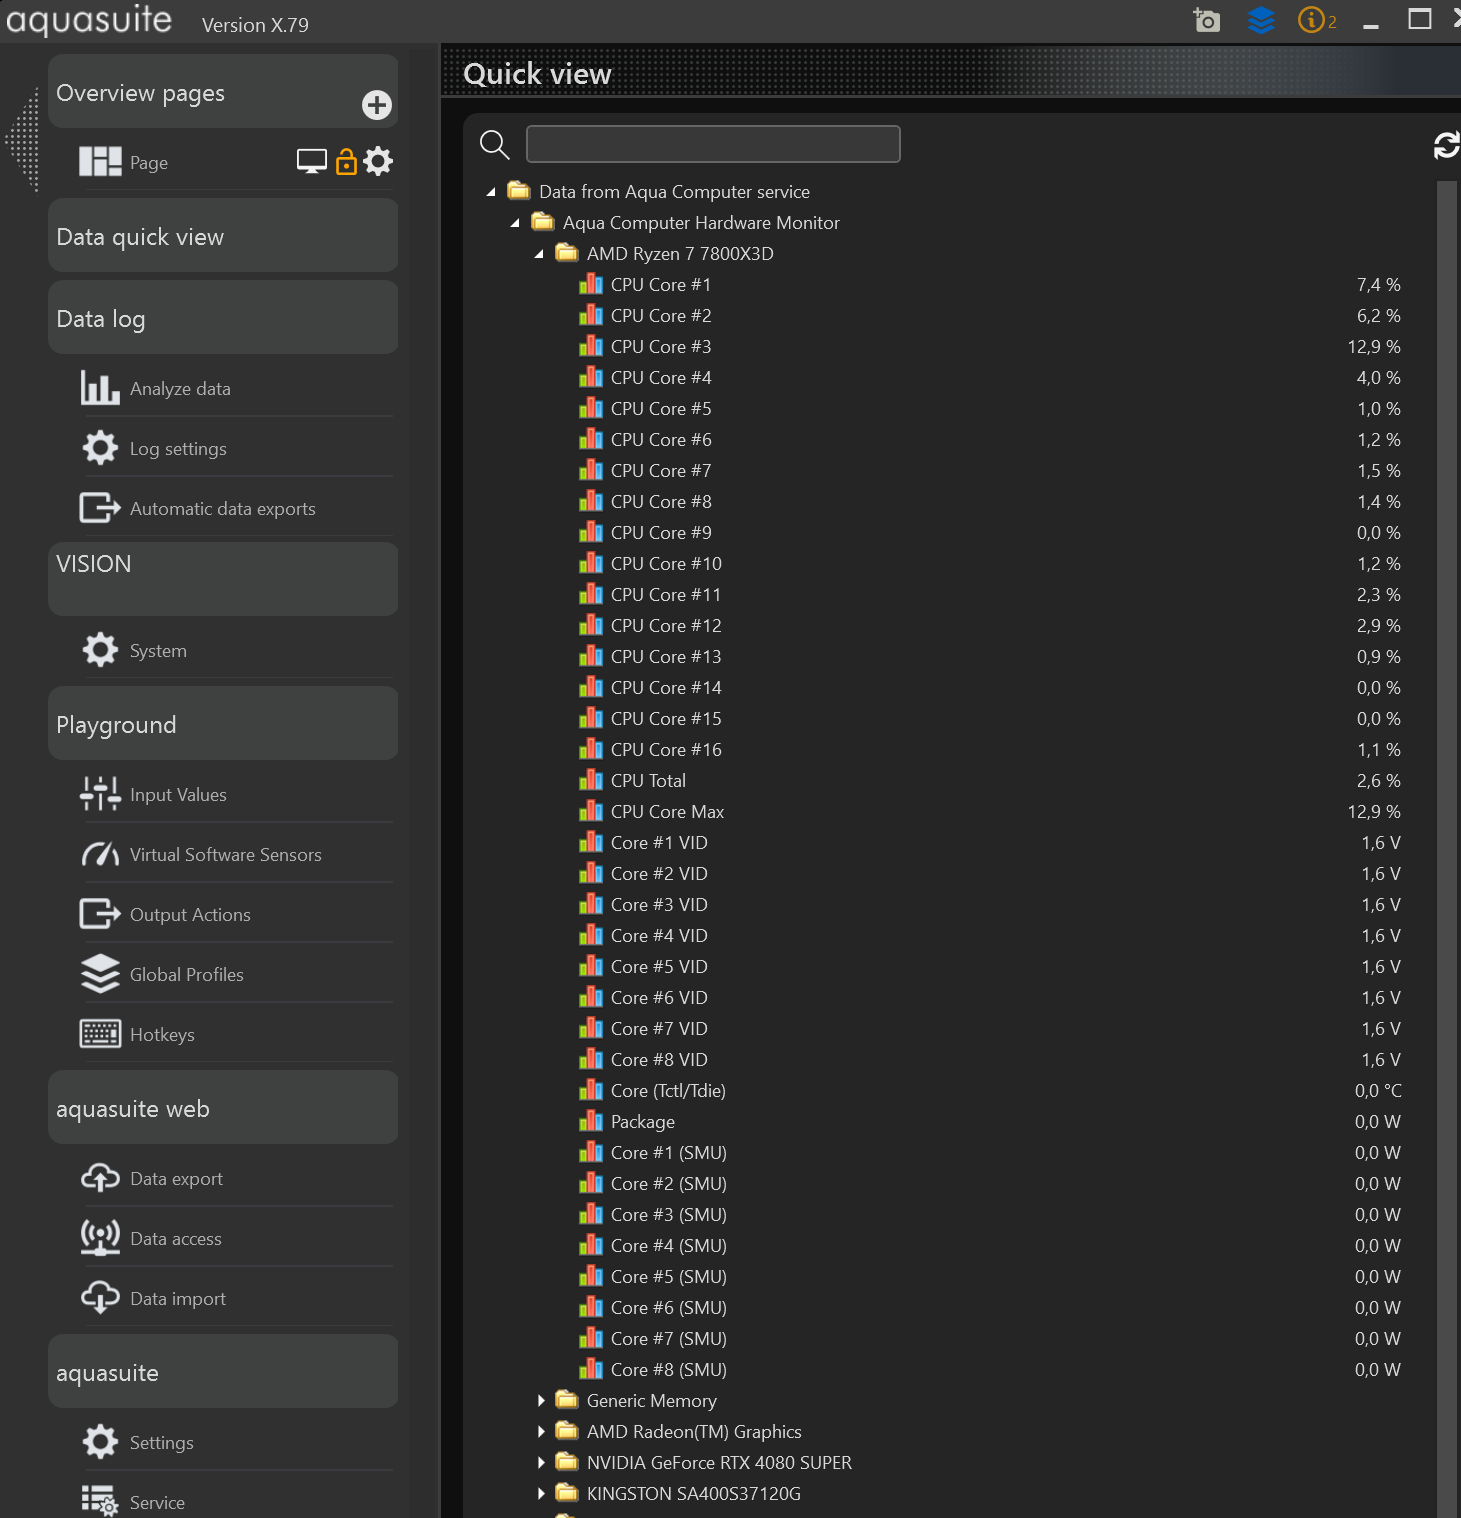Image resolution: width=1461 pixels, height=1518 pixels.
Task: Open the blue layers profile icon
Action: (1261, 20)
